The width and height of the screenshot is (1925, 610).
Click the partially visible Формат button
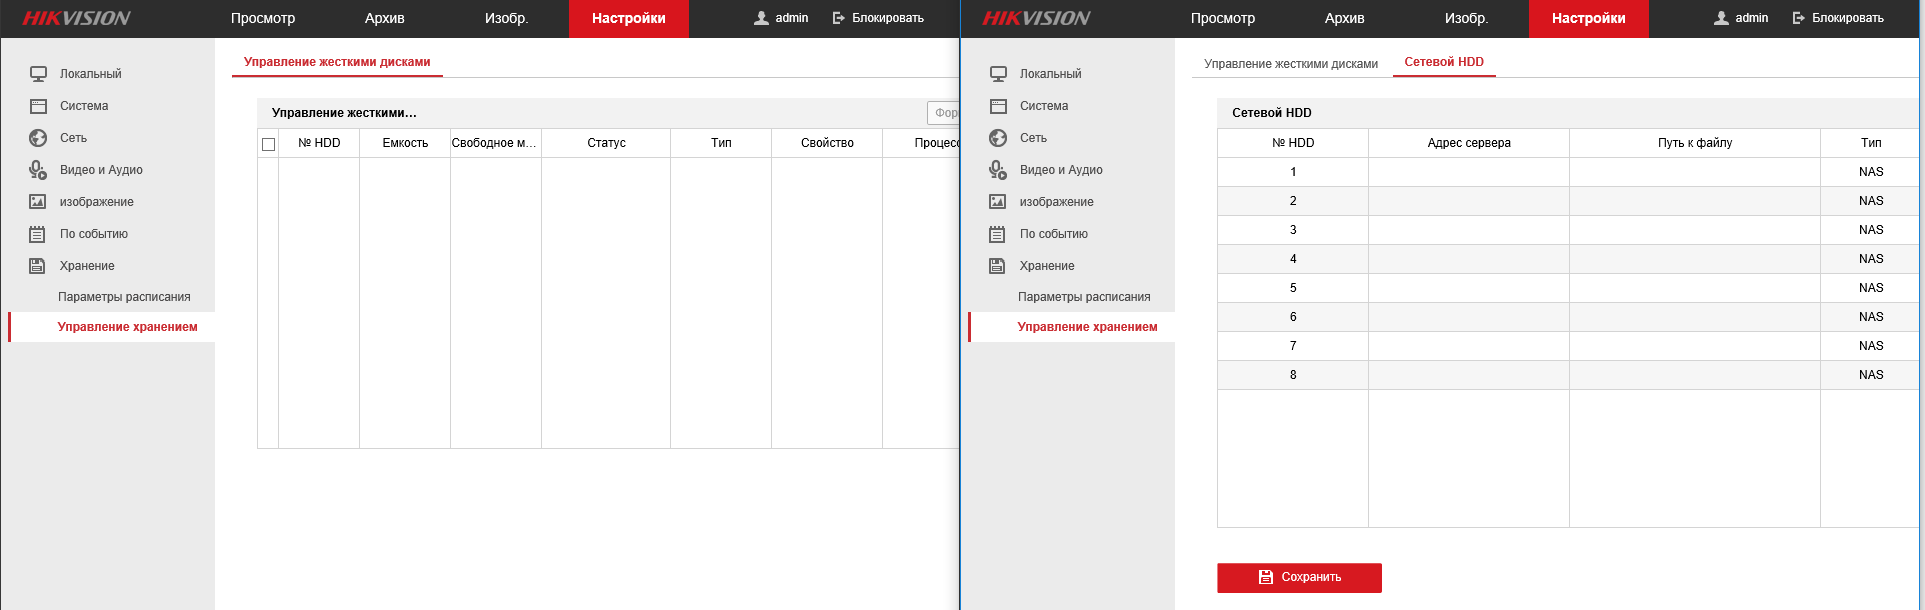(x=944, y=113)
